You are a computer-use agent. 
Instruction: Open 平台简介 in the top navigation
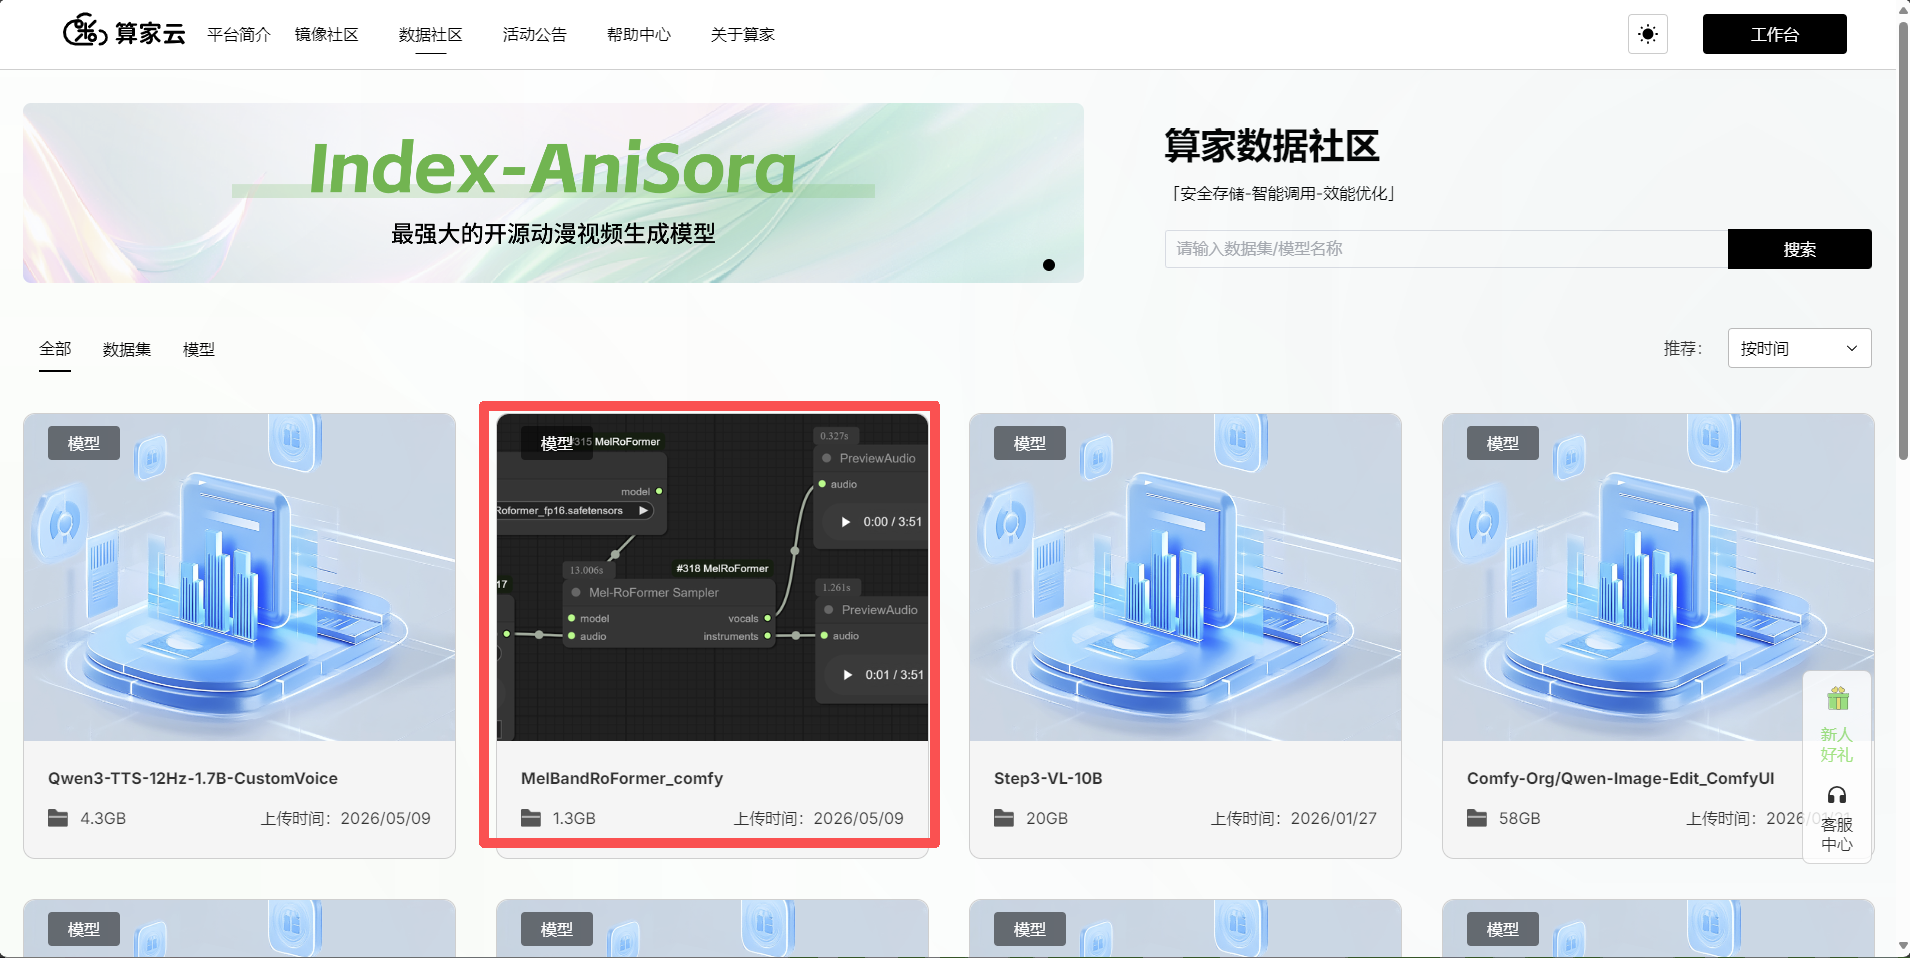click(239, 34)
